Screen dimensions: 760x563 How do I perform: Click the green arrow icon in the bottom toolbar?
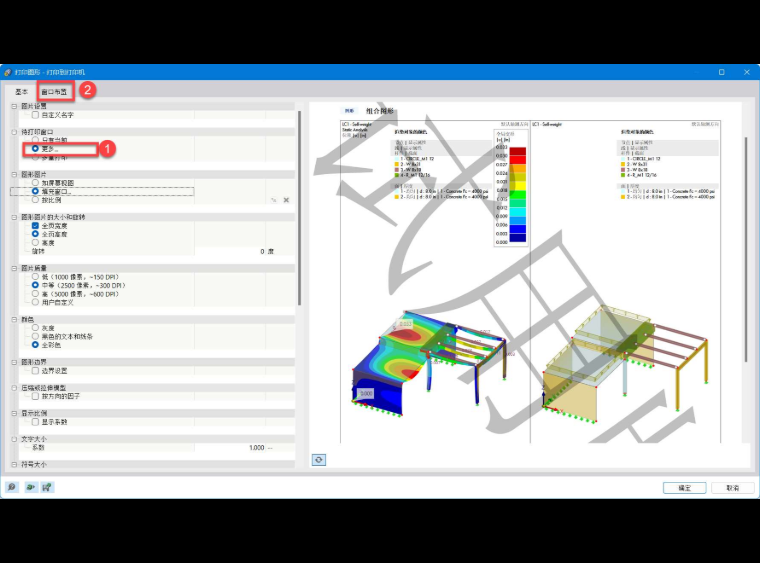tap(30, 487)
